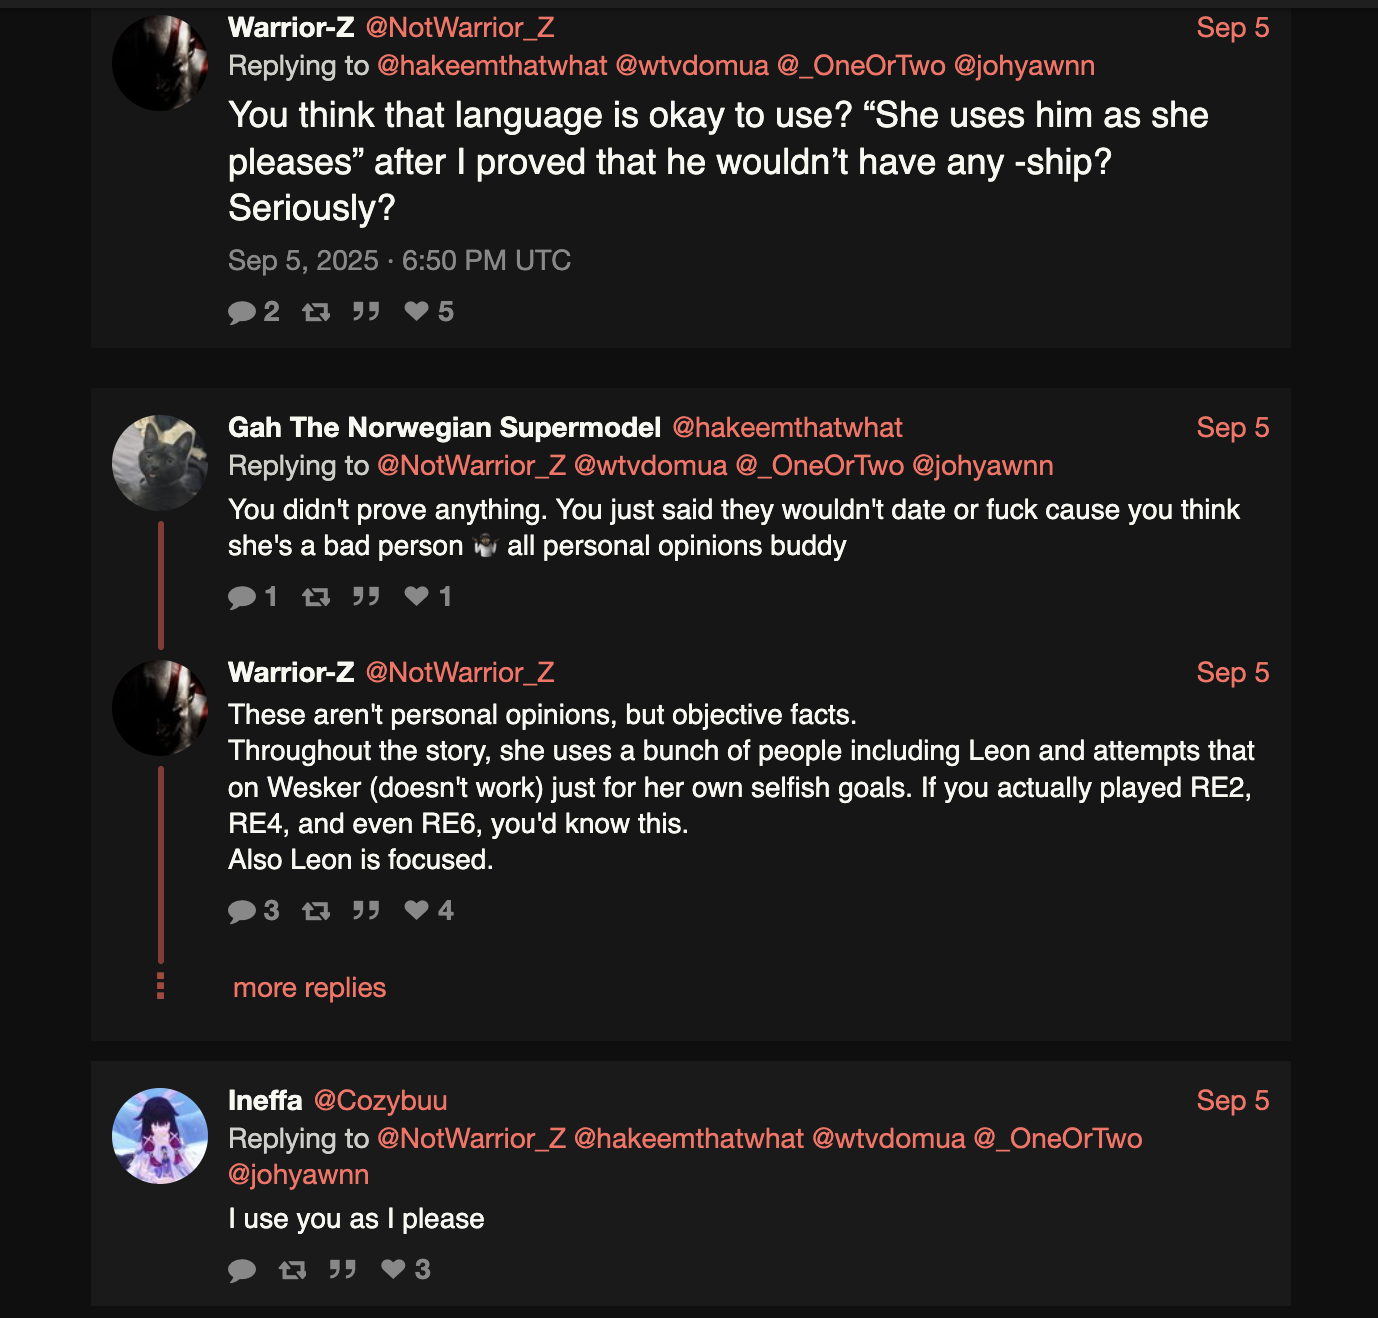Click 'Ineffa' display name
The height and width of the screenshot is (1318, 1378).
pos(265,1100)
